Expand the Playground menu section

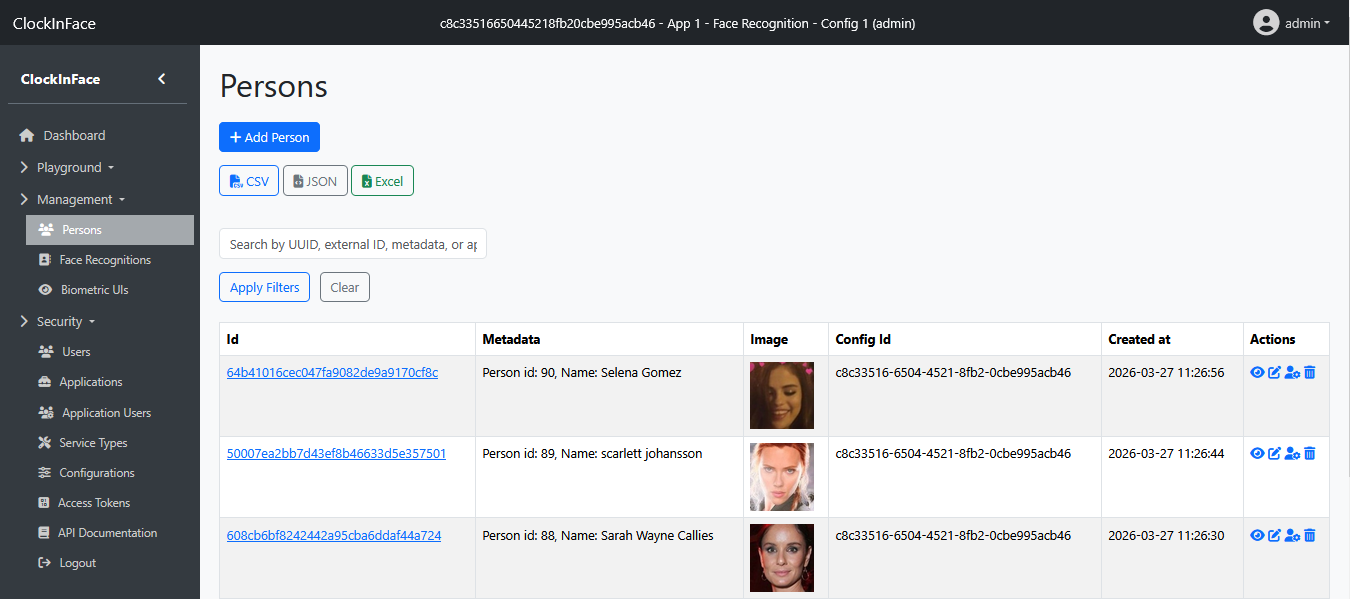point(69,167)
